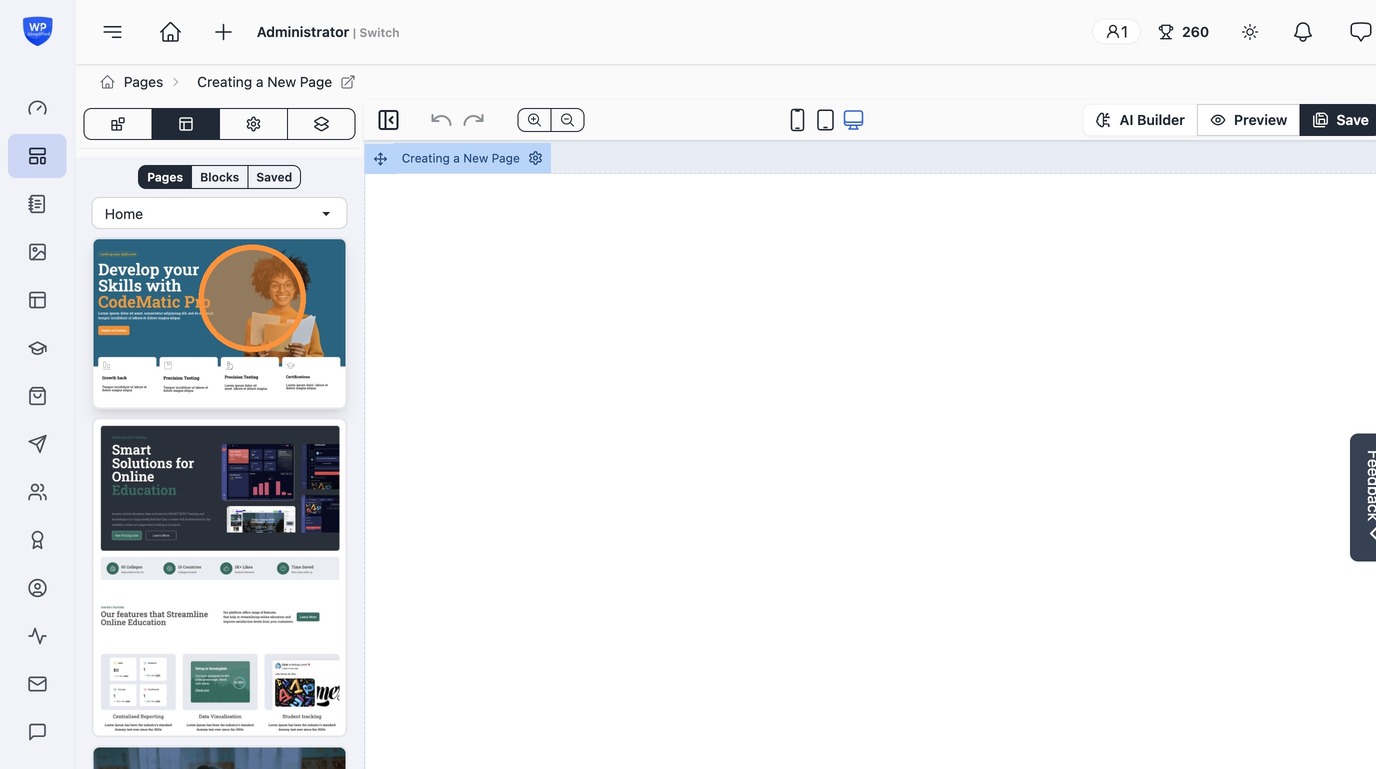
Task: Click the Creating a New Page breadcrumb title
Action: [x=264, y=82]
